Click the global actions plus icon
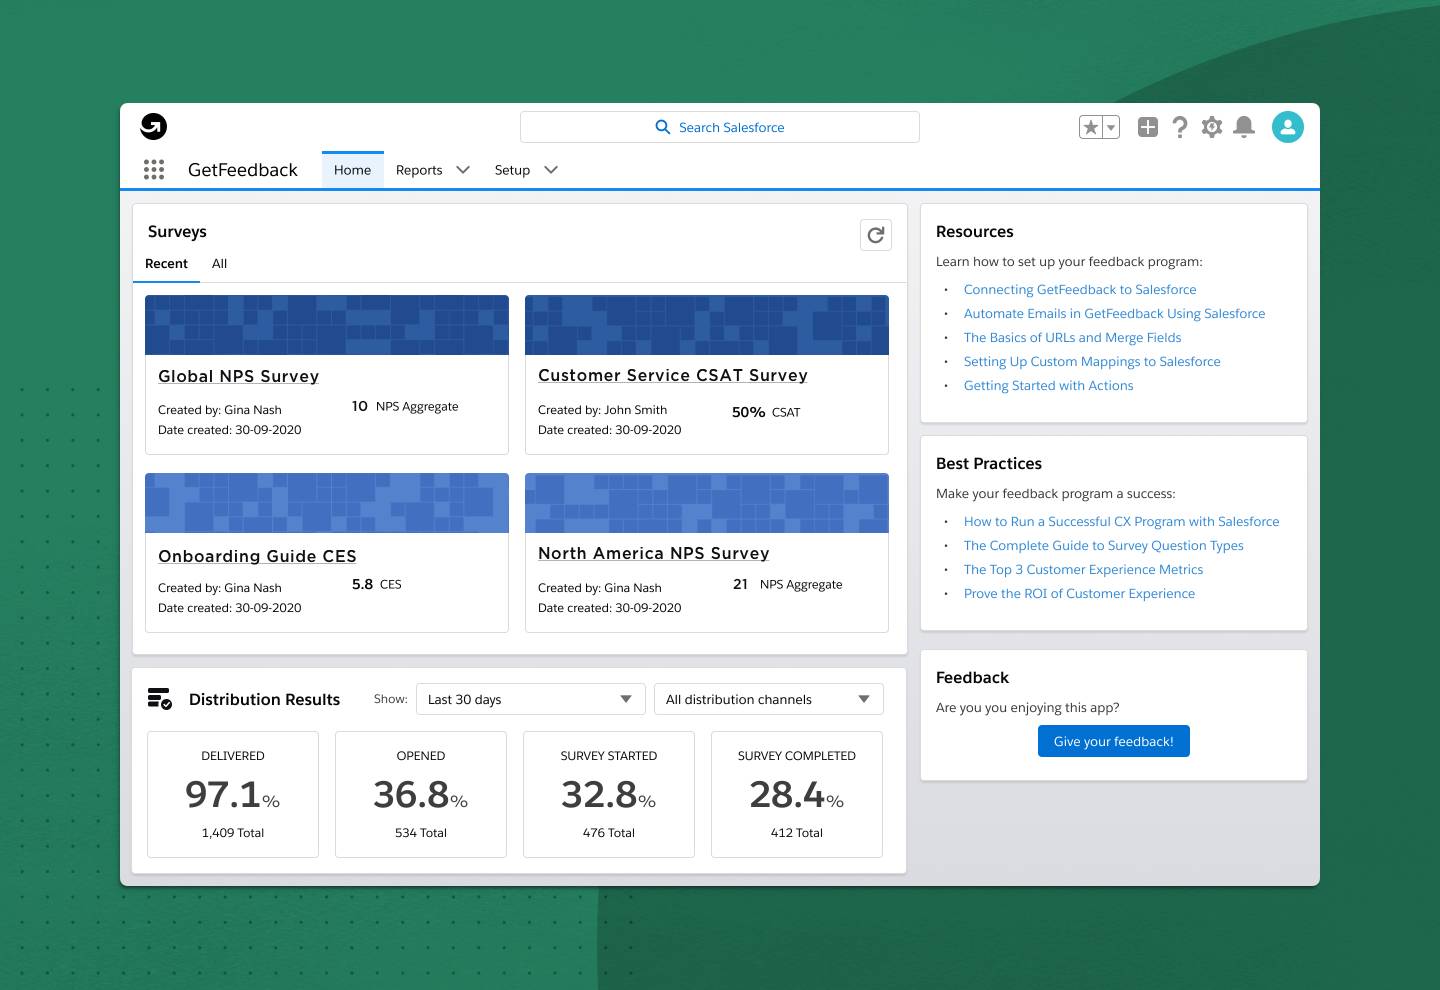Image resolution: width=1440 pixels, height=990 pixels. click(x=1148, y=127)
